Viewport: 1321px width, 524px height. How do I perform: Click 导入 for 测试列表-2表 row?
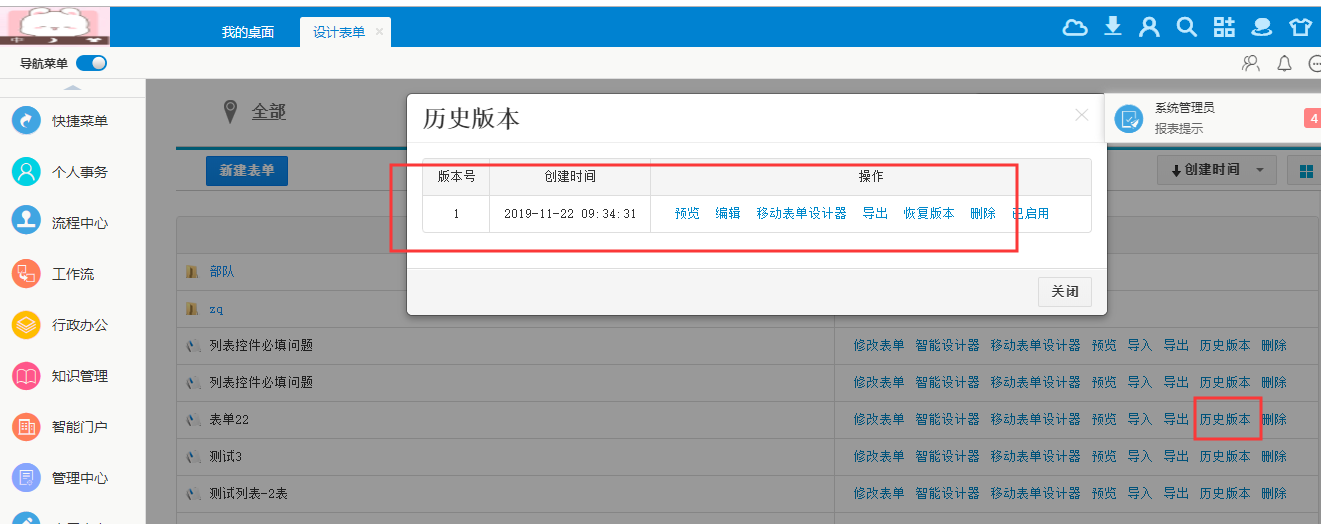click(x=1140, y=493)
